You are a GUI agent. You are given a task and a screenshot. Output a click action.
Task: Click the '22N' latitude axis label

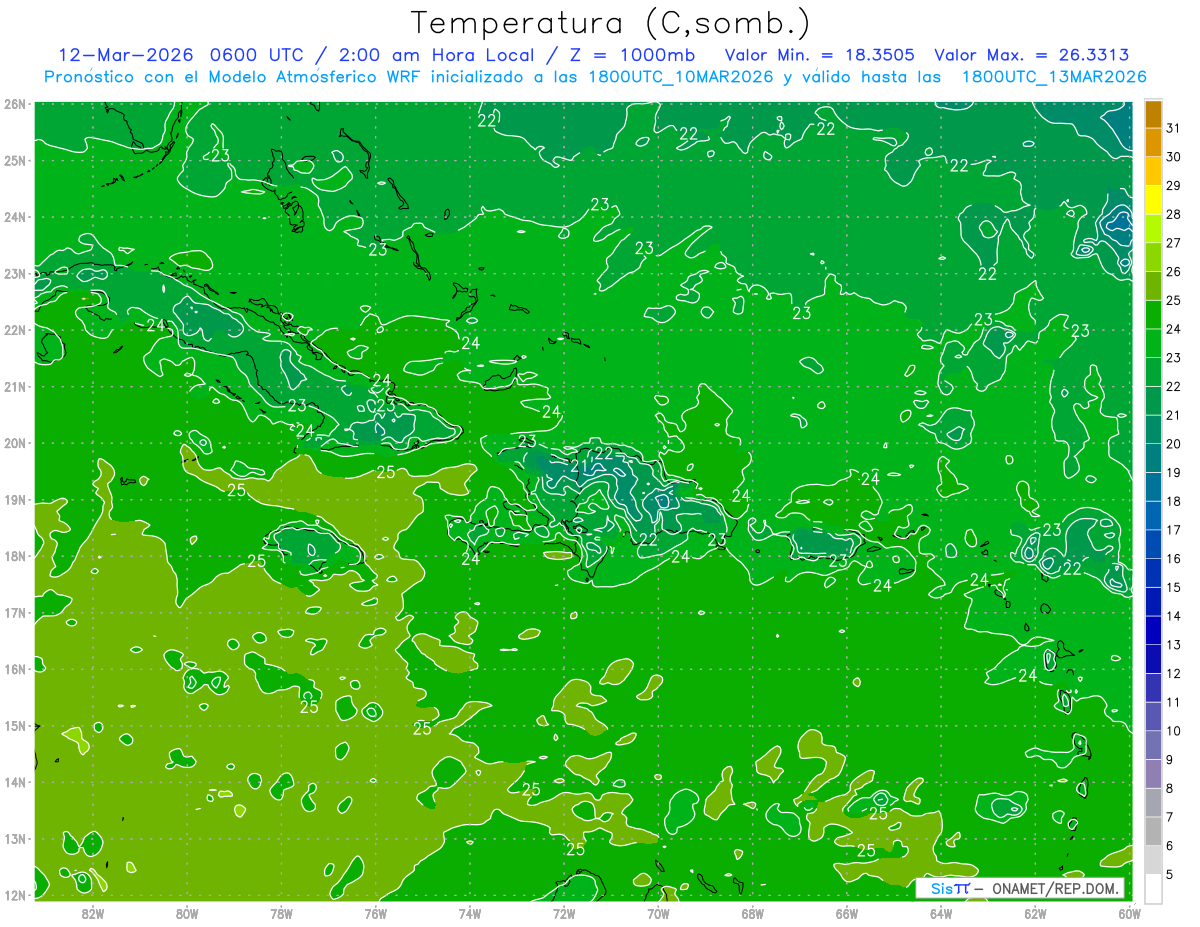tap(15, 330)
